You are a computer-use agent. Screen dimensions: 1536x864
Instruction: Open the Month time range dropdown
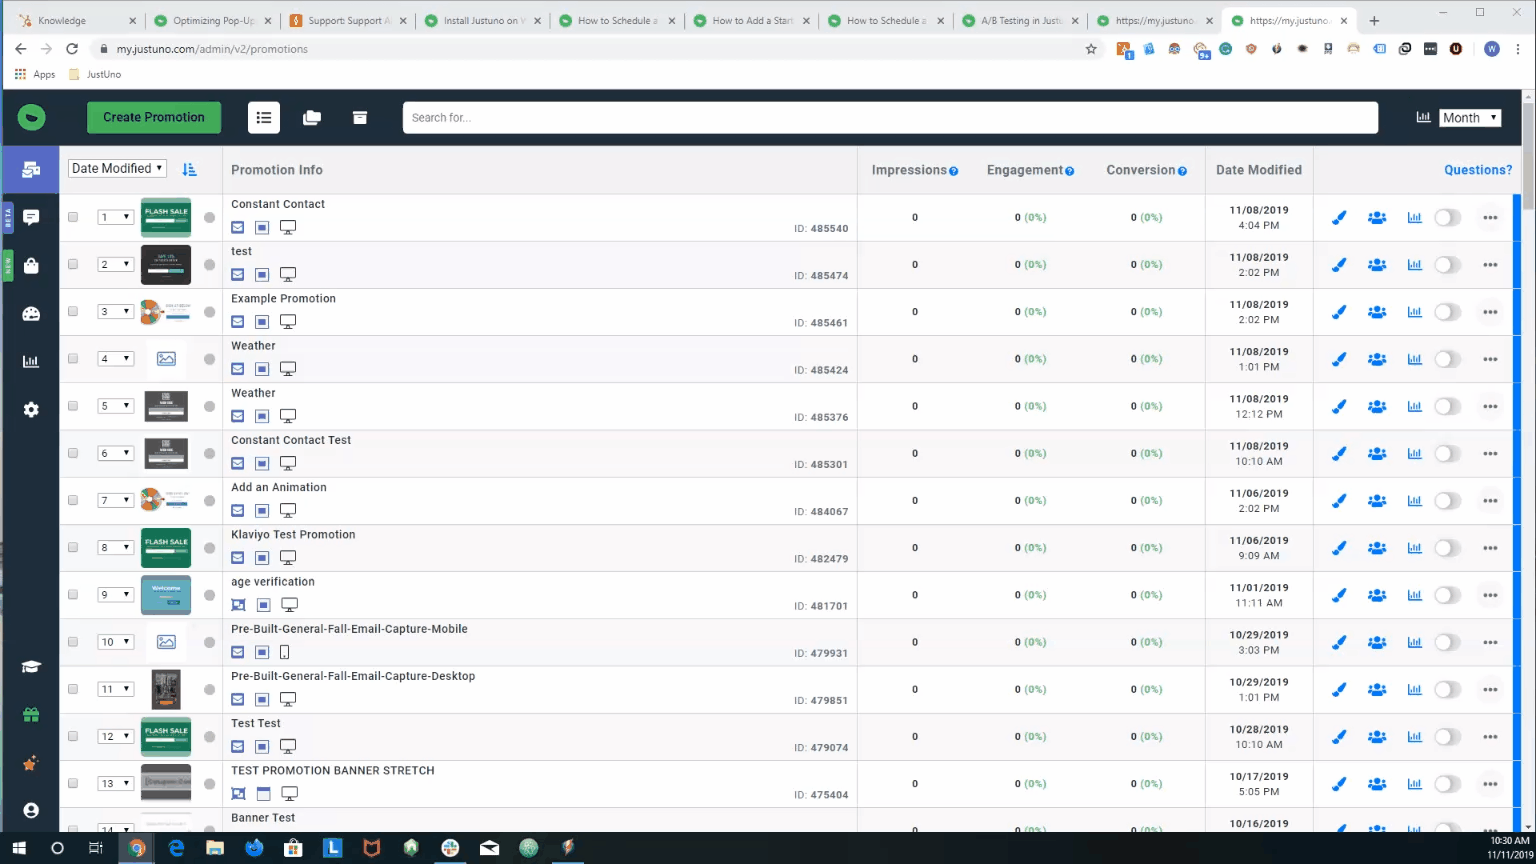point(1469,117)
